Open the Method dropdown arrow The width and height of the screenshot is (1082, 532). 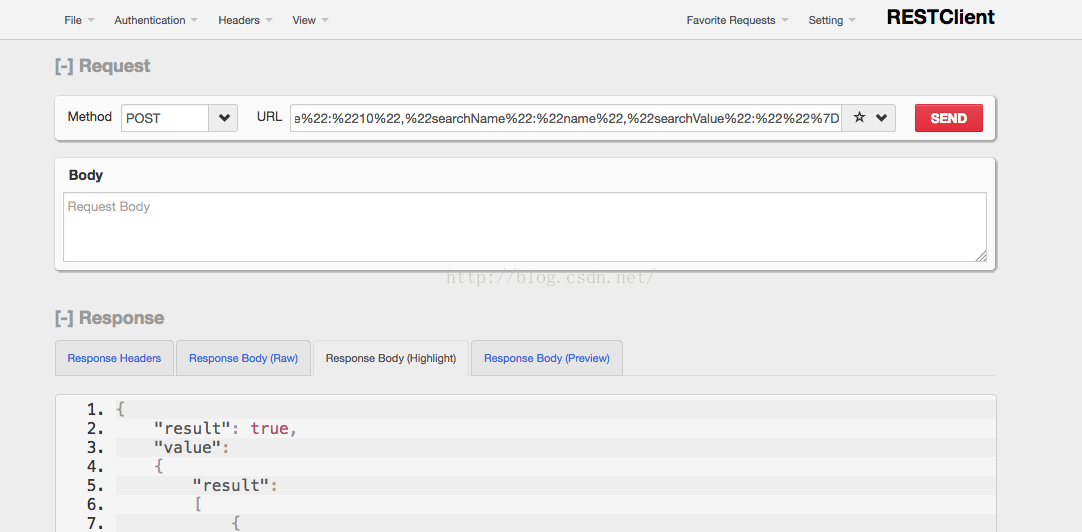pyautogui.click(x=224, y=118)
